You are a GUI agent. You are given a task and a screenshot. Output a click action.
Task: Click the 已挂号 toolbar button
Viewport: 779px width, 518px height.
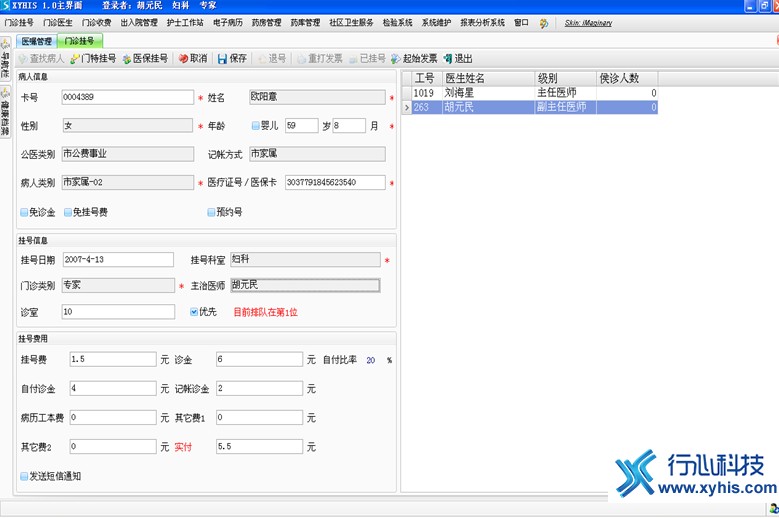(x=367, y=59)
